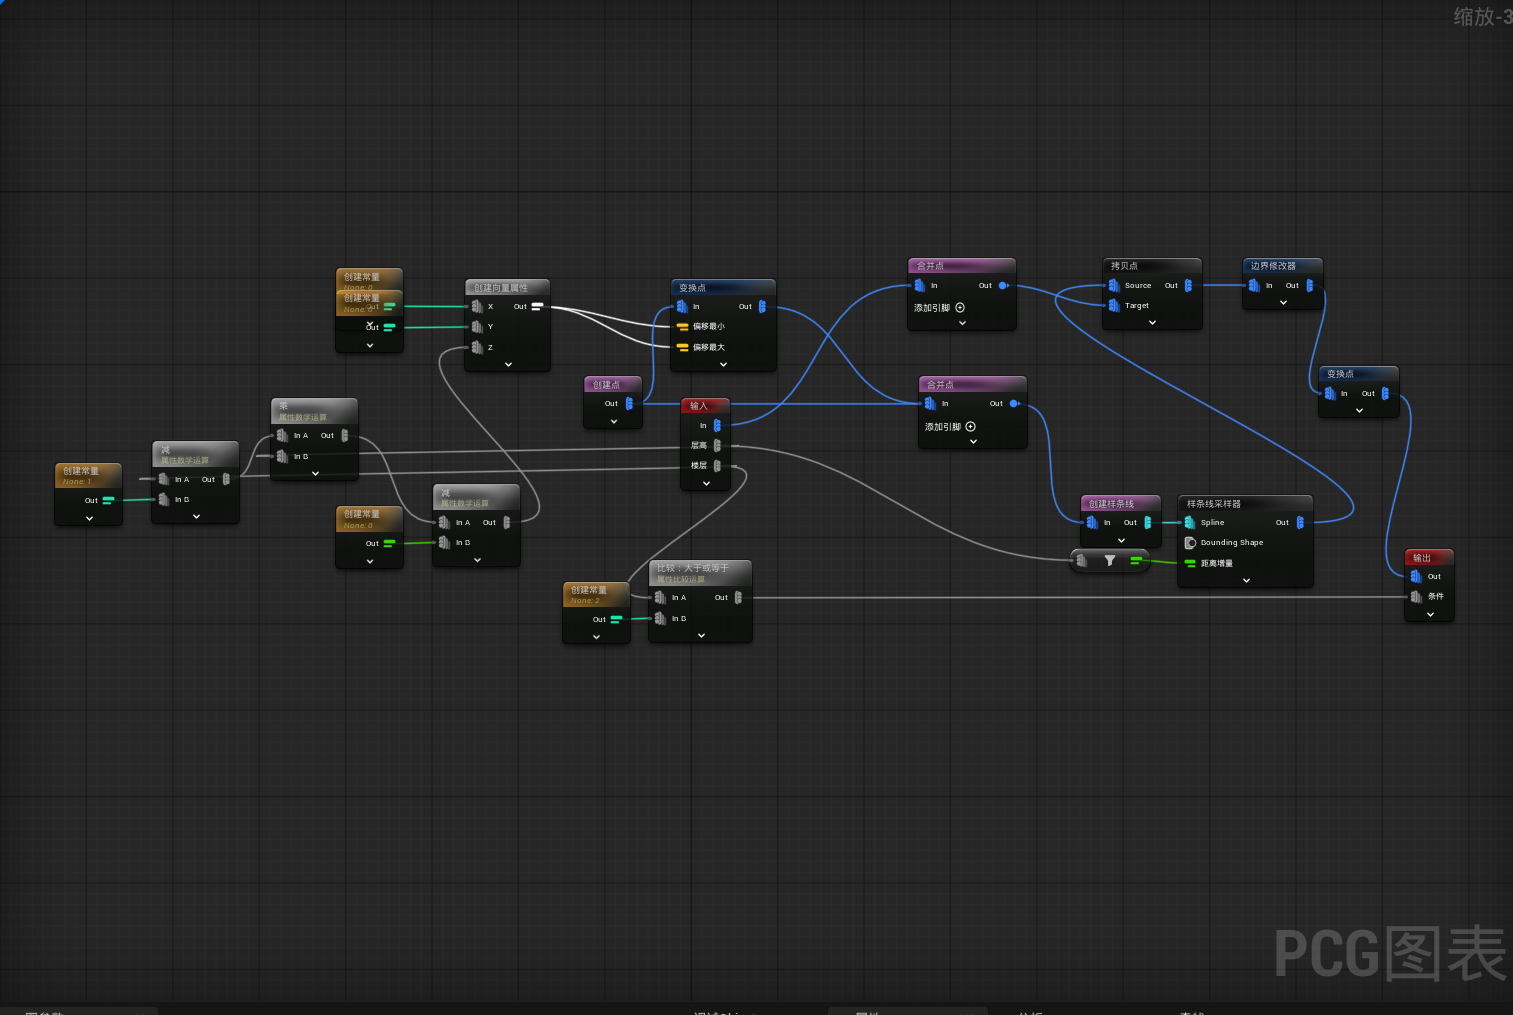Expand the 比较：大于或等于 node chevron
1513x1015 pixels.
point(701,636)
